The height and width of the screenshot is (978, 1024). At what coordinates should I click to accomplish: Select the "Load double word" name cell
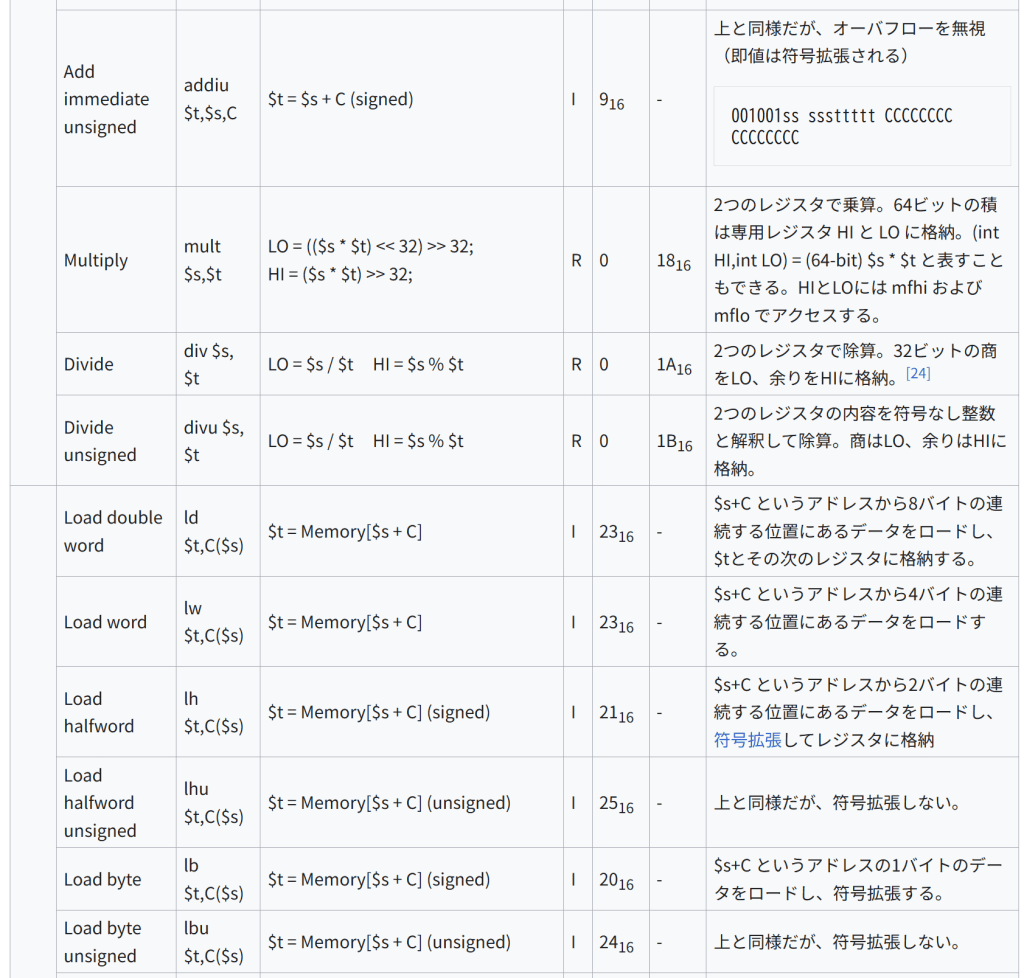pos(113,531)
